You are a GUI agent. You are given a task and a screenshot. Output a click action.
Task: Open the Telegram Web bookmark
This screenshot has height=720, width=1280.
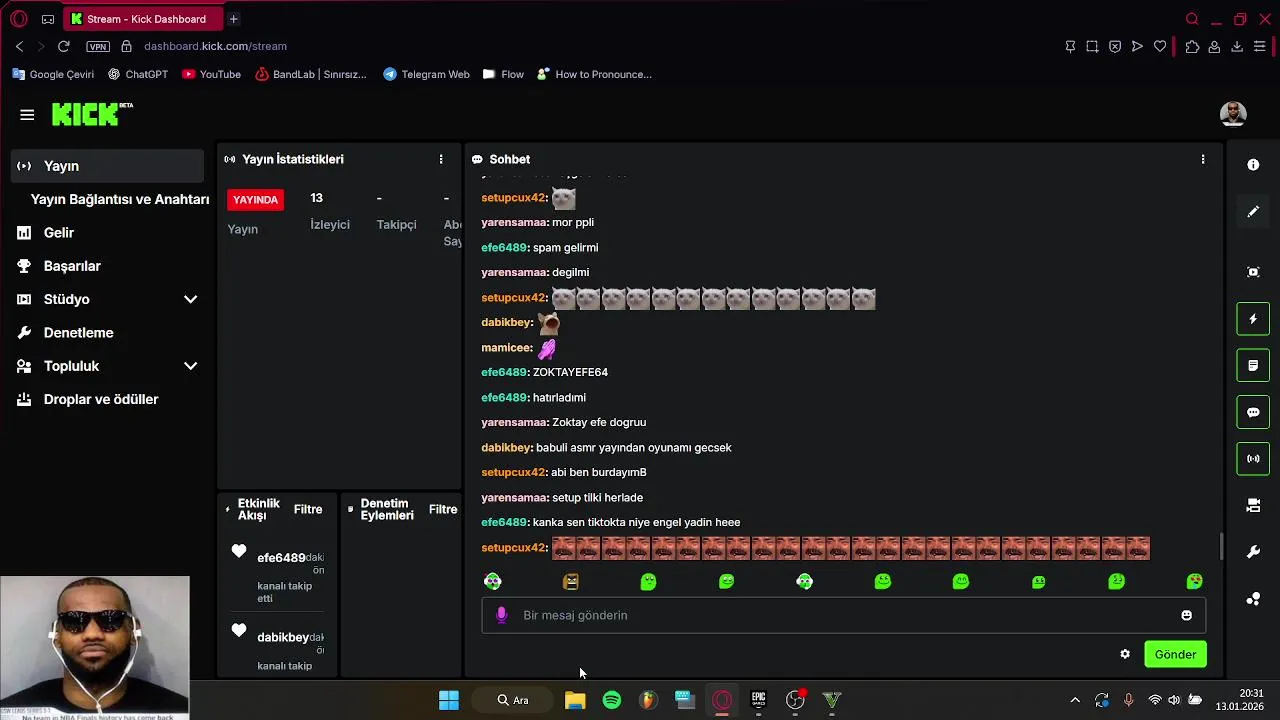tap(426, 74)
